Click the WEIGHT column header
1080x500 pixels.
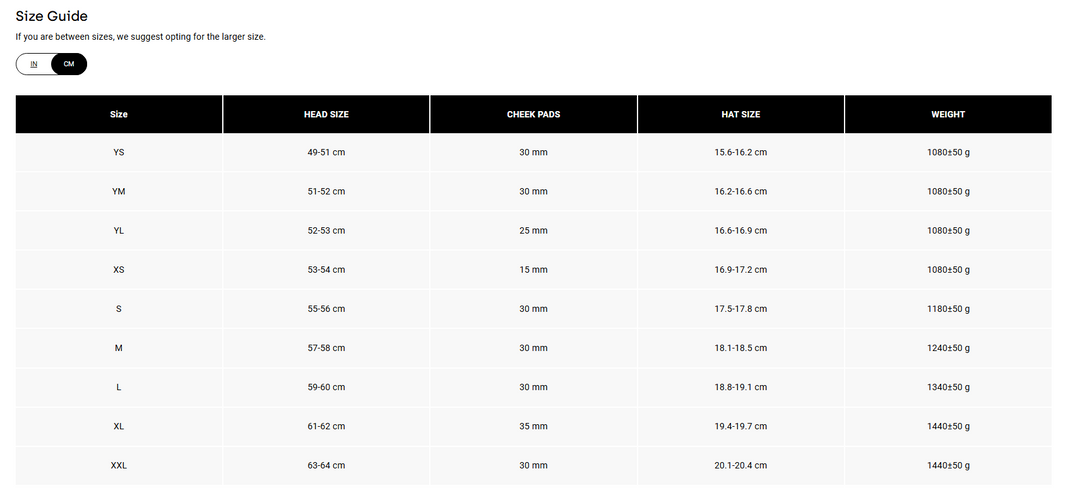pyautogui.click(x=948, y=114)
